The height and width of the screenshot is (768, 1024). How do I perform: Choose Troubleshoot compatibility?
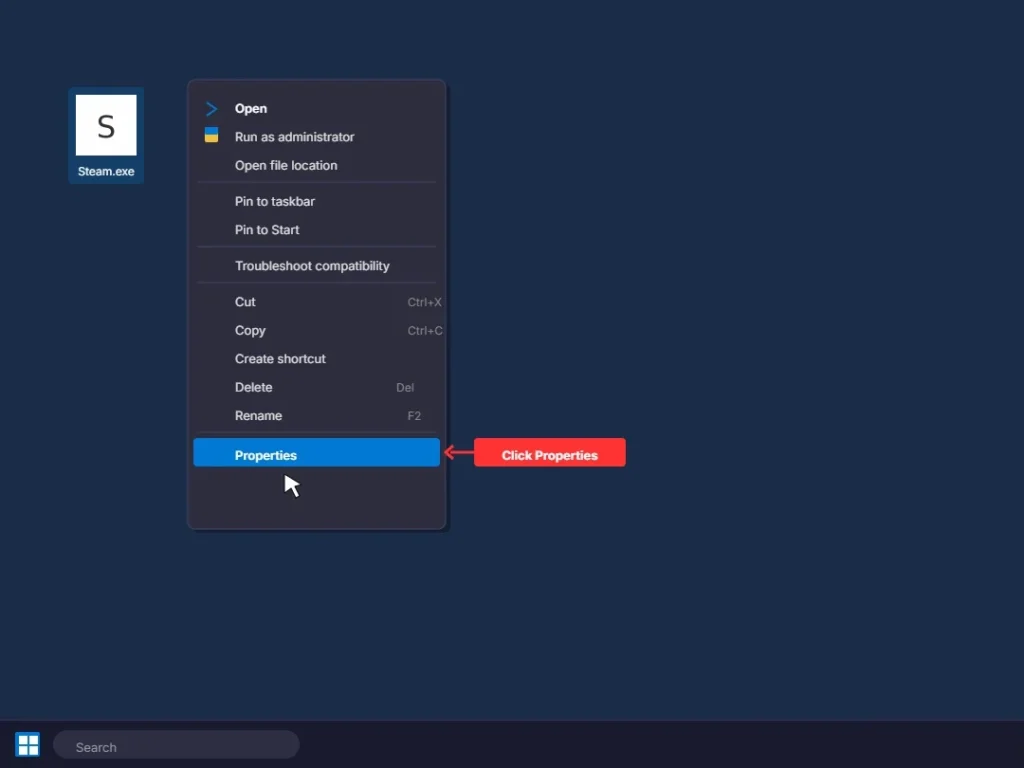(312, 265)
